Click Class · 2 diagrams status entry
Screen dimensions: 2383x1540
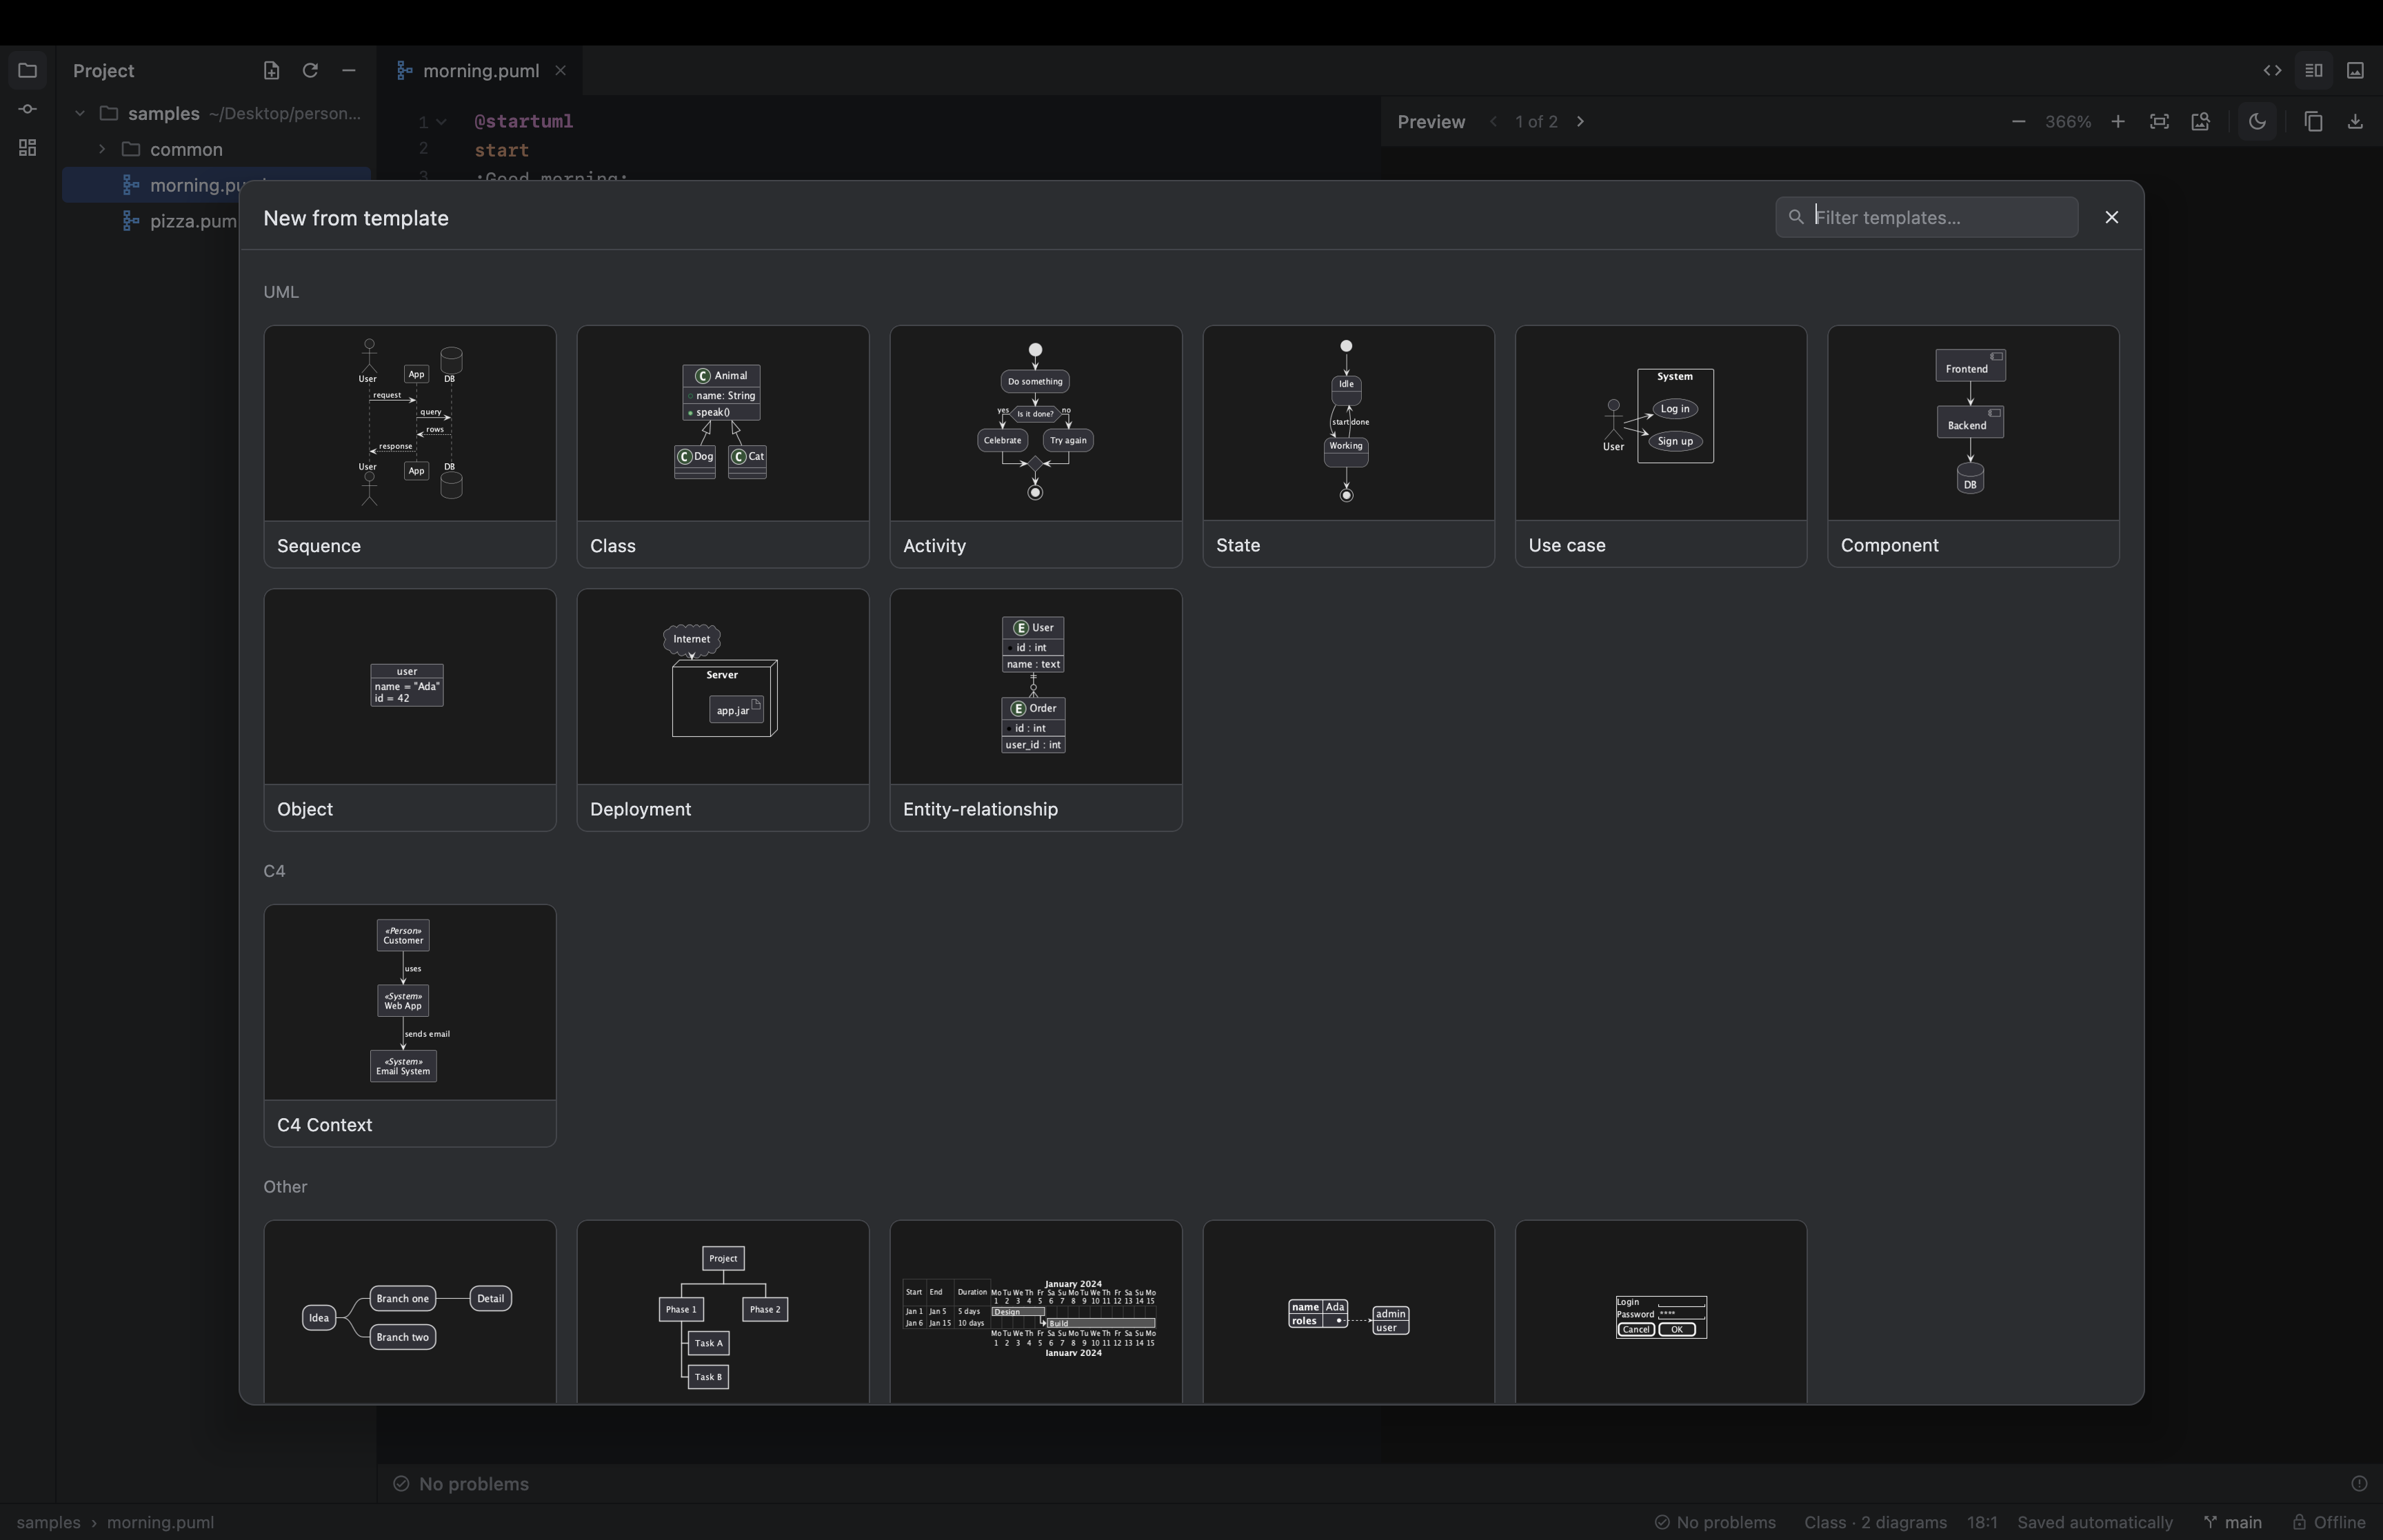(1875, 1522)
